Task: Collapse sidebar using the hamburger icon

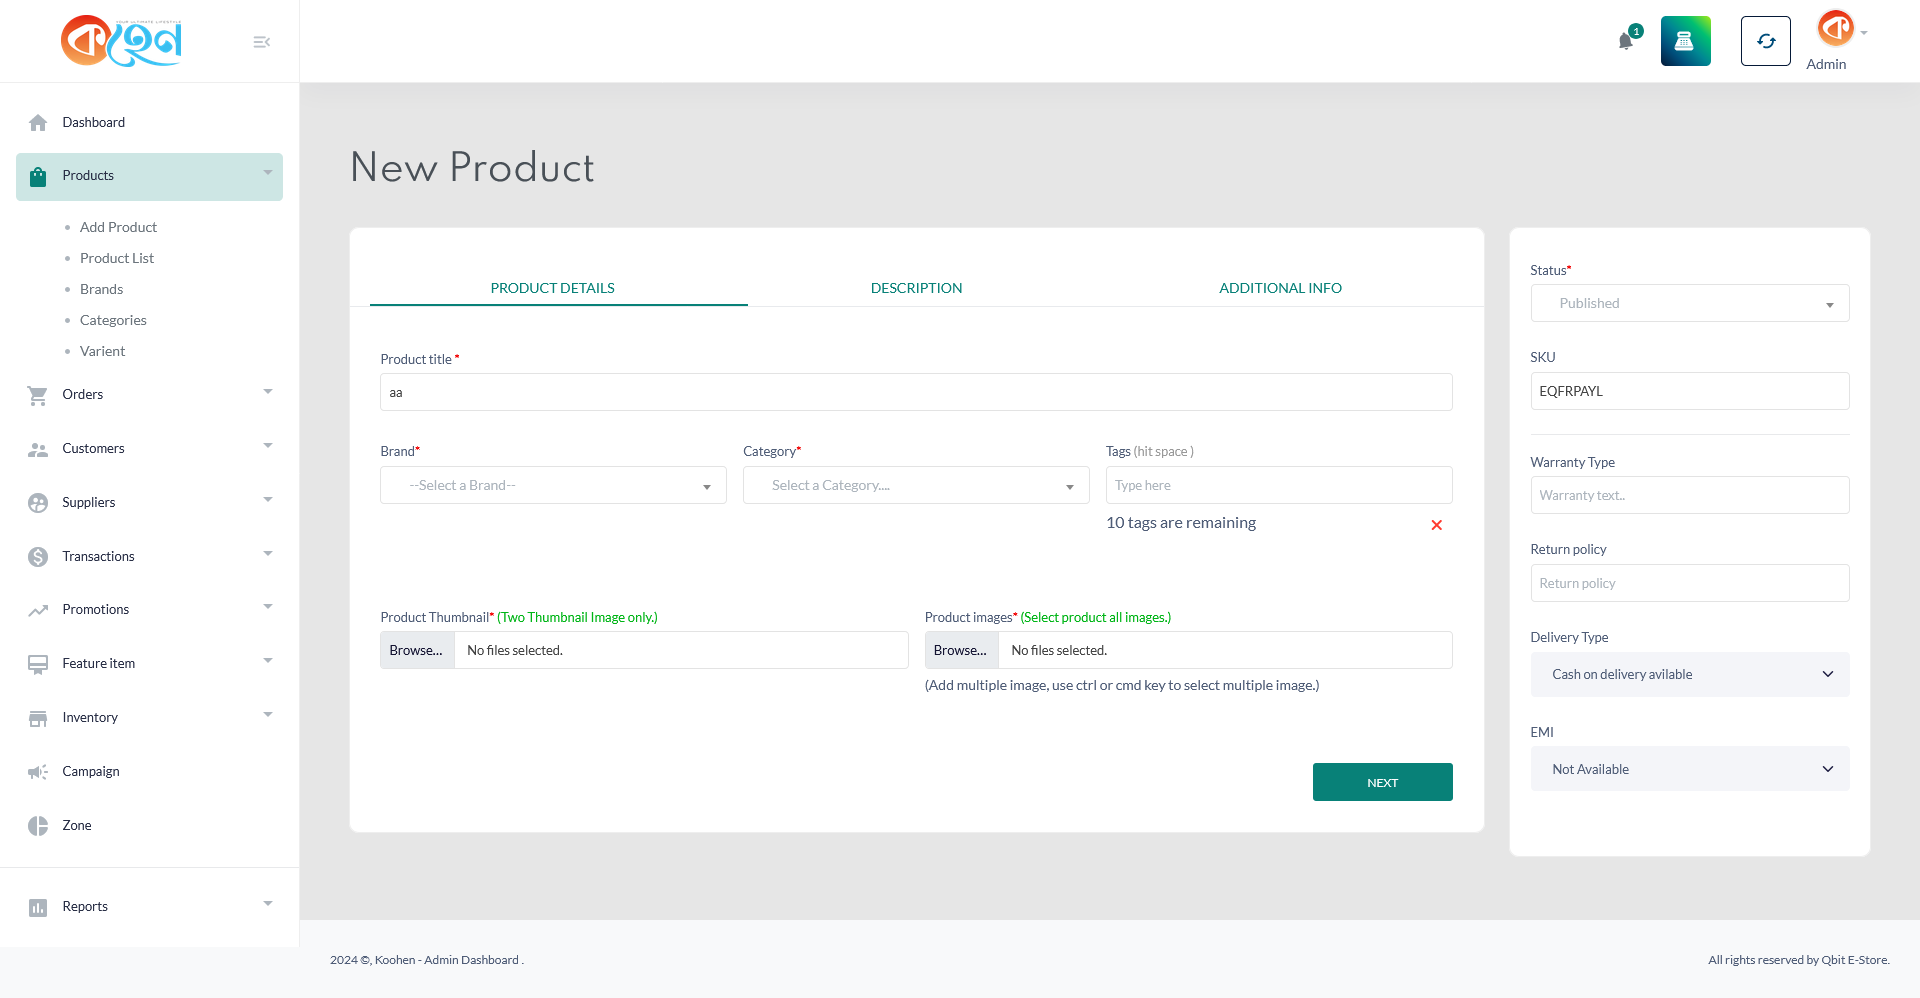Action: 262,42
